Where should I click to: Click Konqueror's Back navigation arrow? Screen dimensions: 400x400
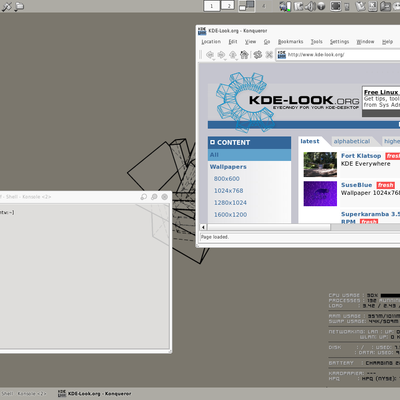coord(209,54)
